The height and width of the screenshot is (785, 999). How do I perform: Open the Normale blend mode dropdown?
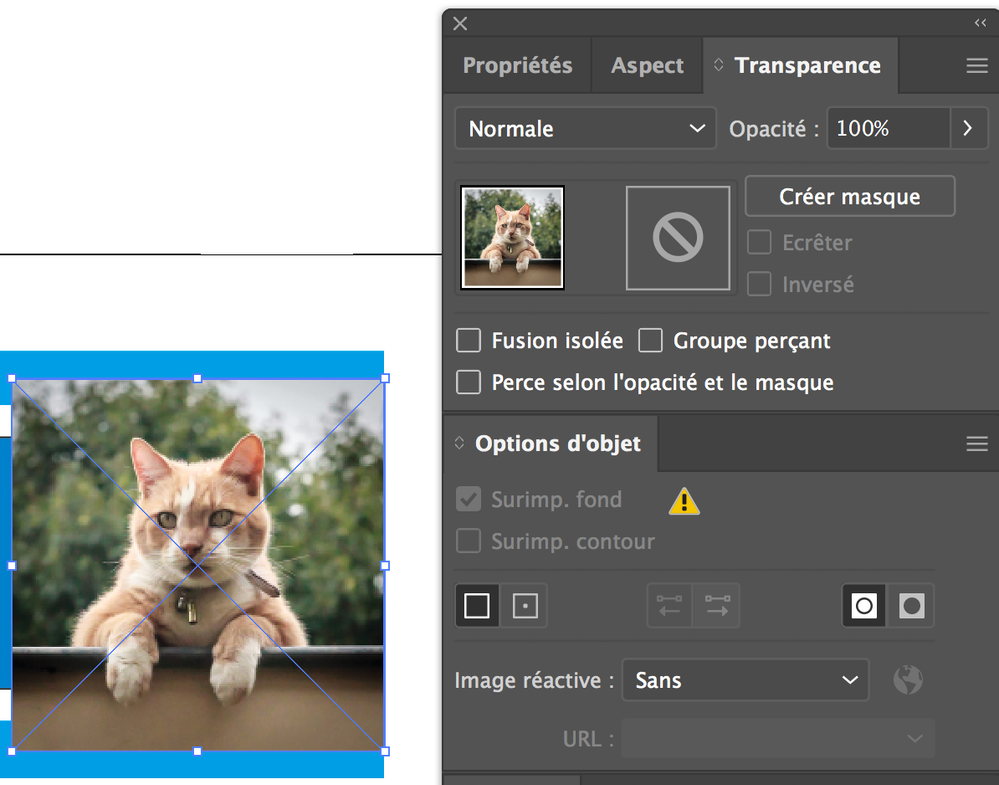coord(585,128)
